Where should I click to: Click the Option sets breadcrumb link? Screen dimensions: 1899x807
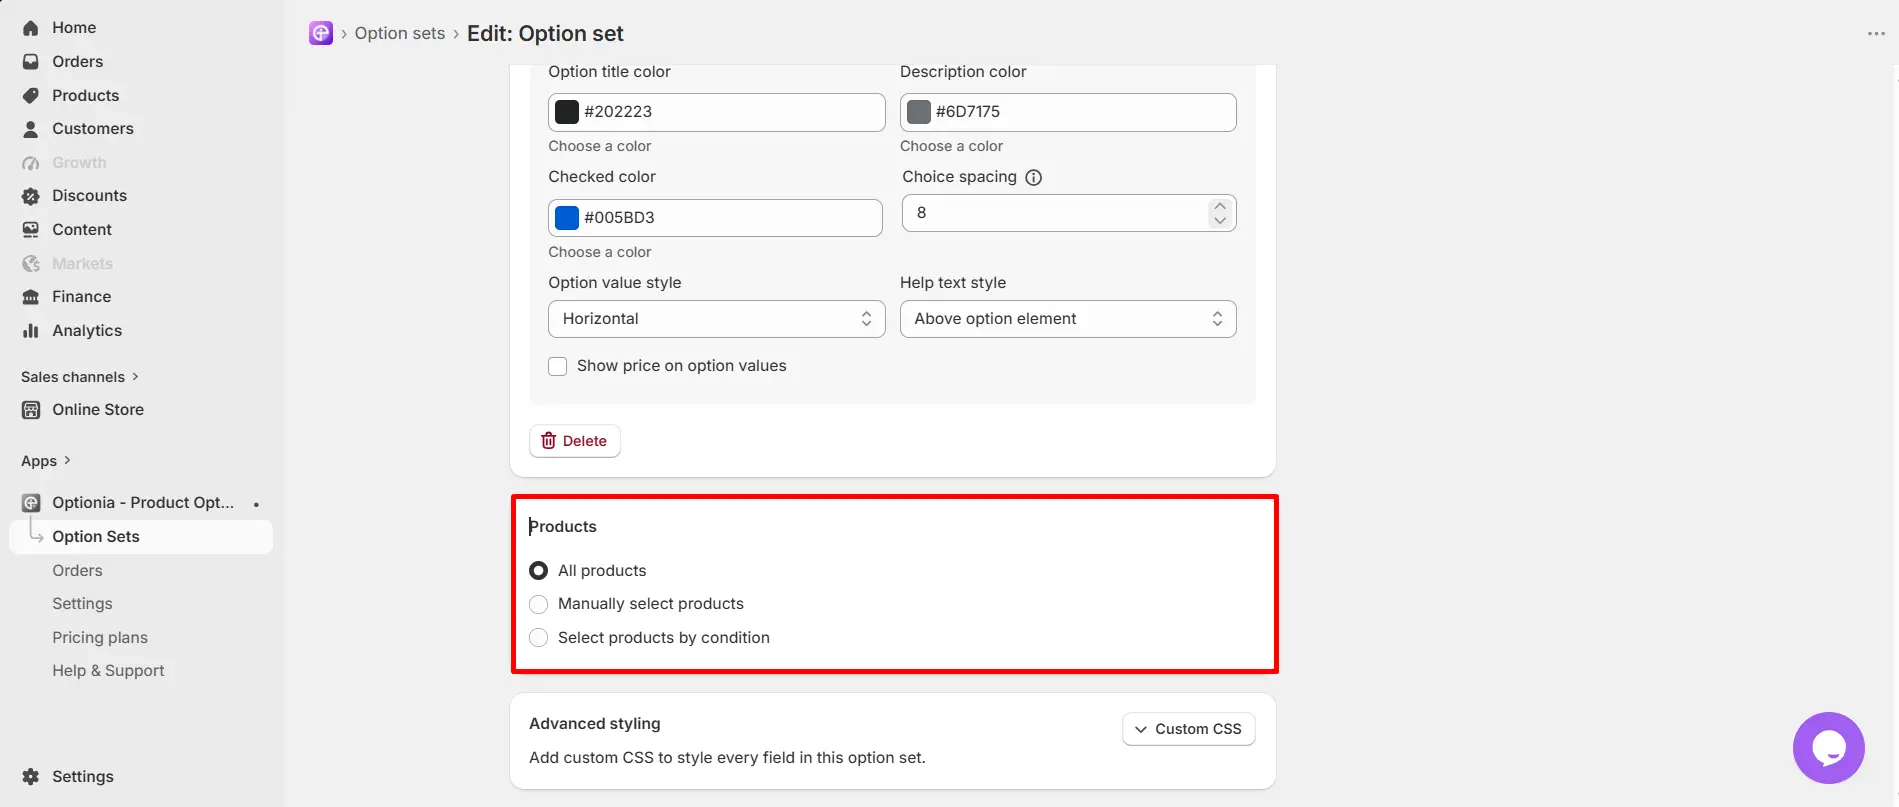click(399, 33)
